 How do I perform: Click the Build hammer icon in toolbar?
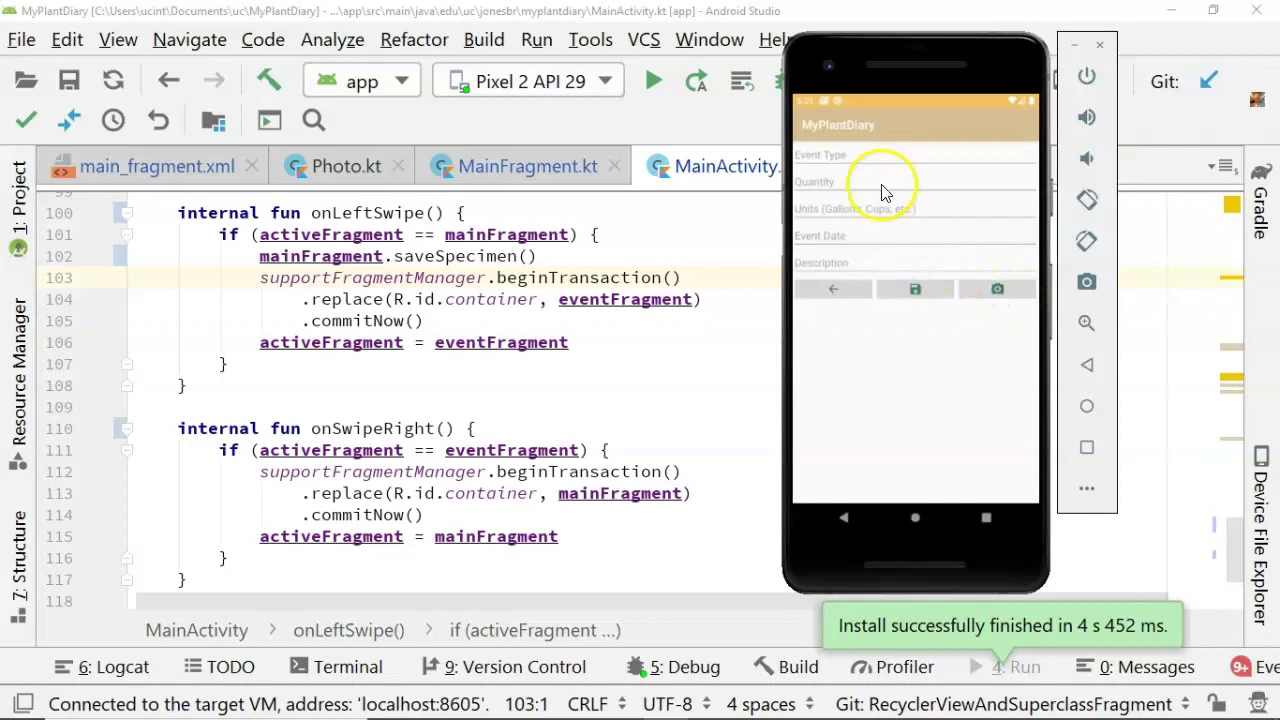coord(268,80)
